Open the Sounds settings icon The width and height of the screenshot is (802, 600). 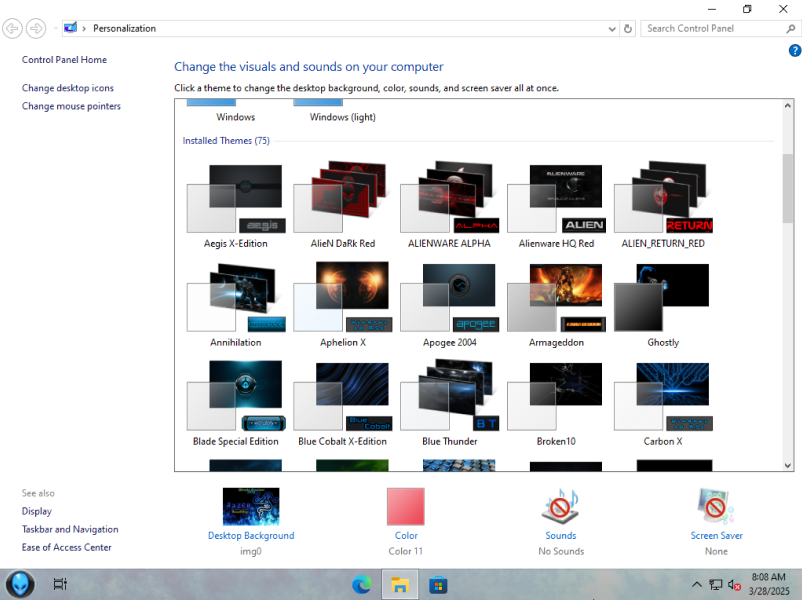point(561,506)
